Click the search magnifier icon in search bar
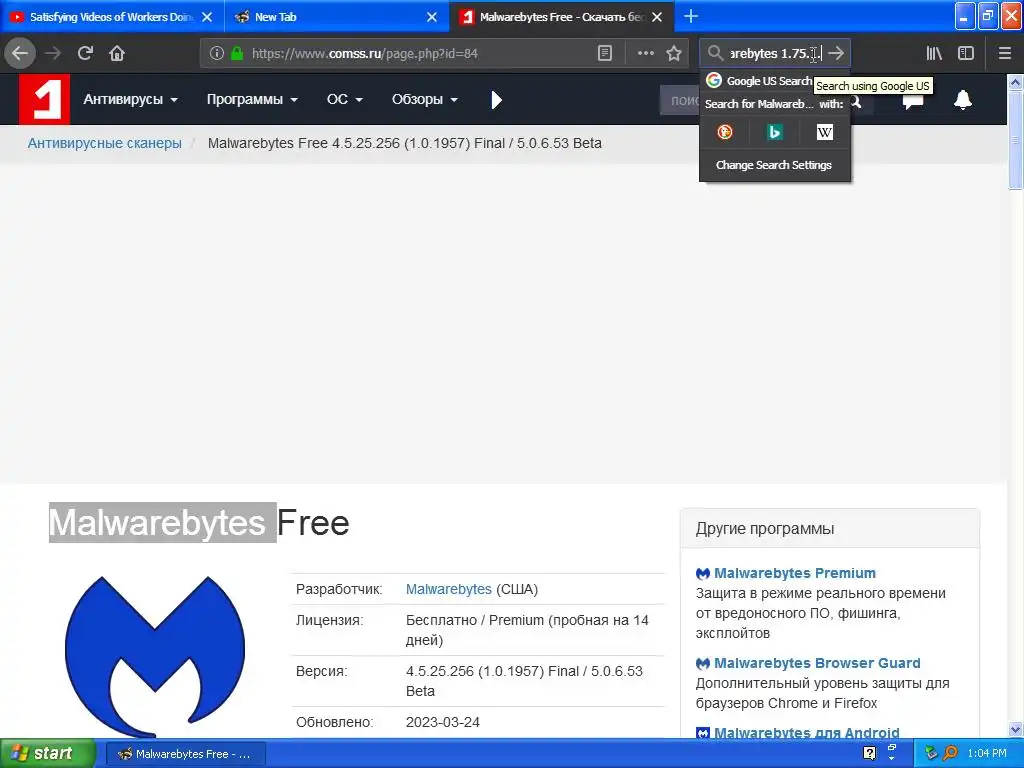 point(715,53)
